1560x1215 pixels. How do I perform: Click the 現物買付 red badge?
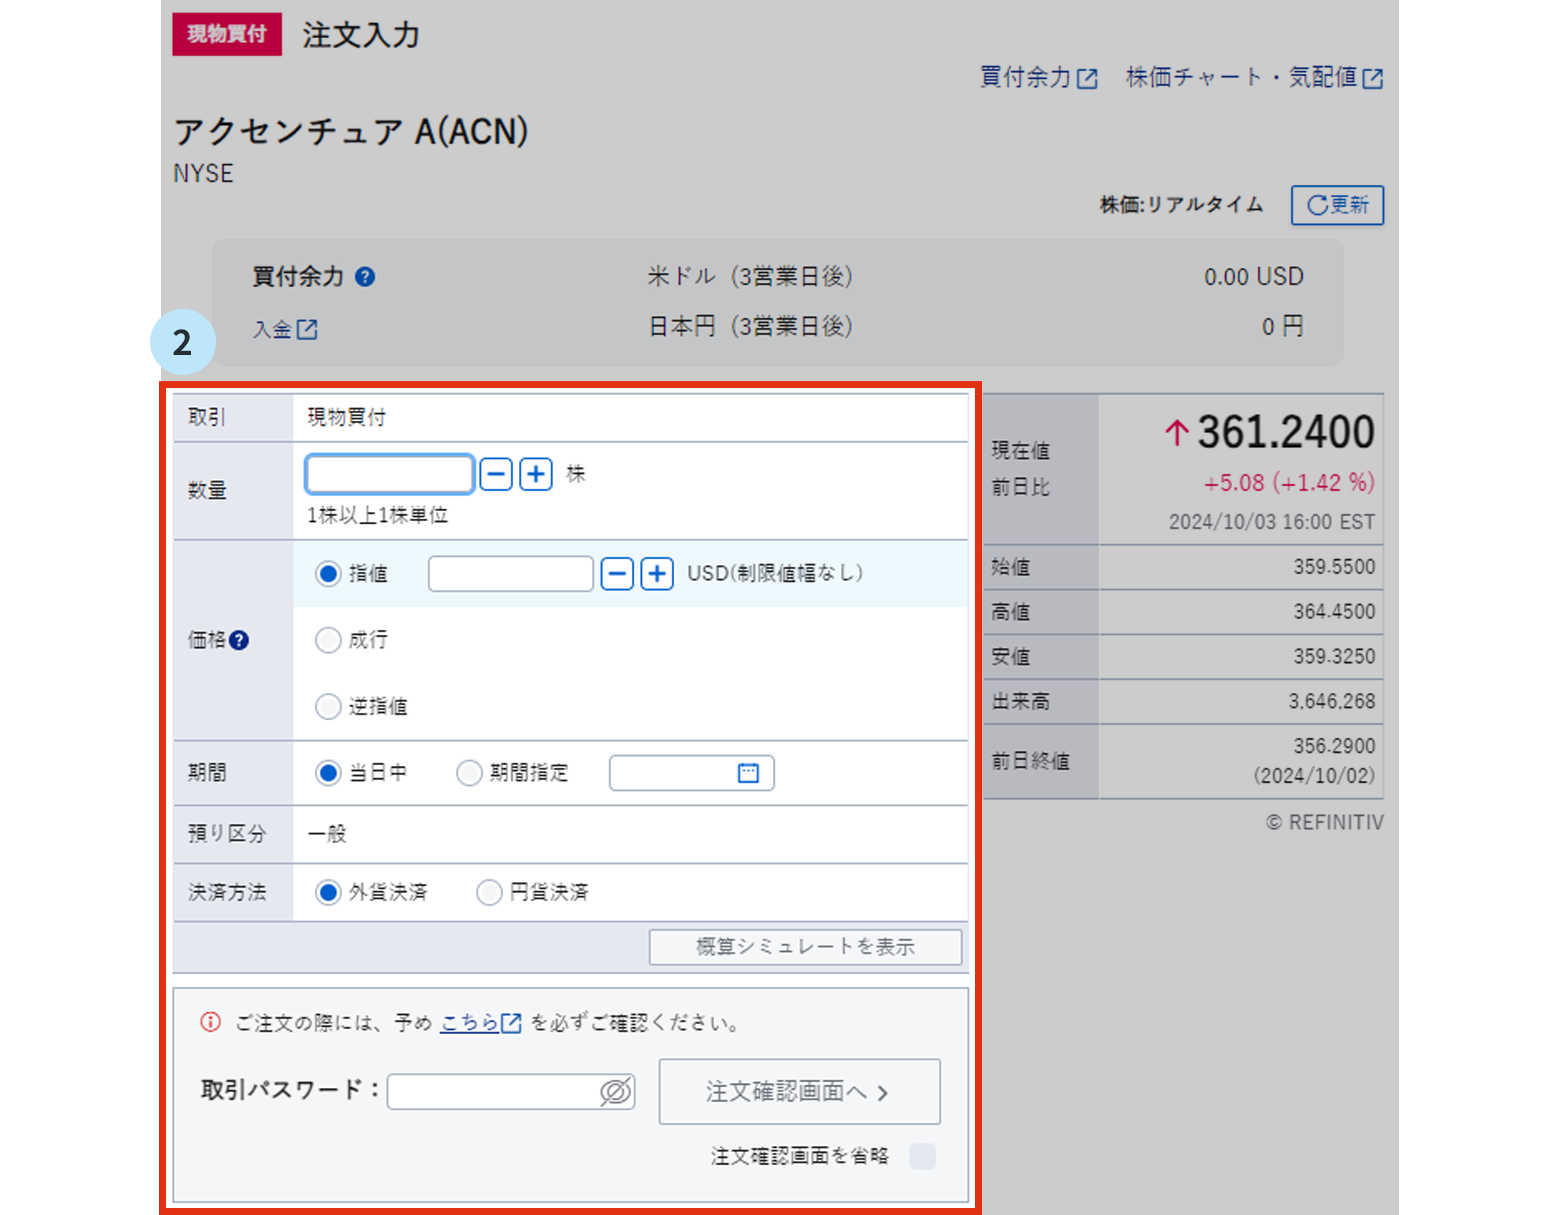[227, 34]
